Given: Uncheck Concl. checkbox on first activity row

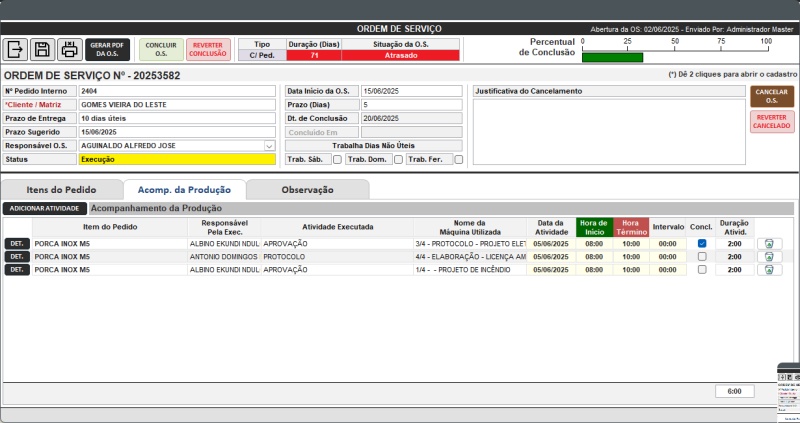Looking at the screenshot, I should (x=702, y=243).
